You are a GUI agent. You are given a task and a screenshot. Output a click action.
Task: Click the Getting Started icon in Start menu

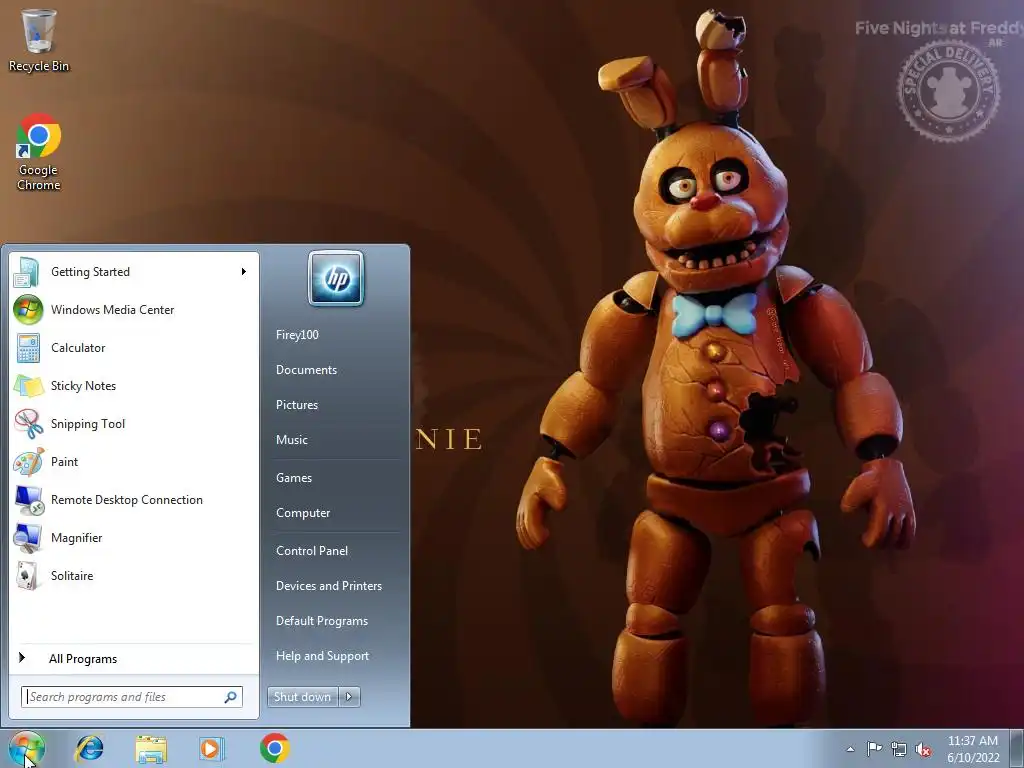tap(27, 272)
